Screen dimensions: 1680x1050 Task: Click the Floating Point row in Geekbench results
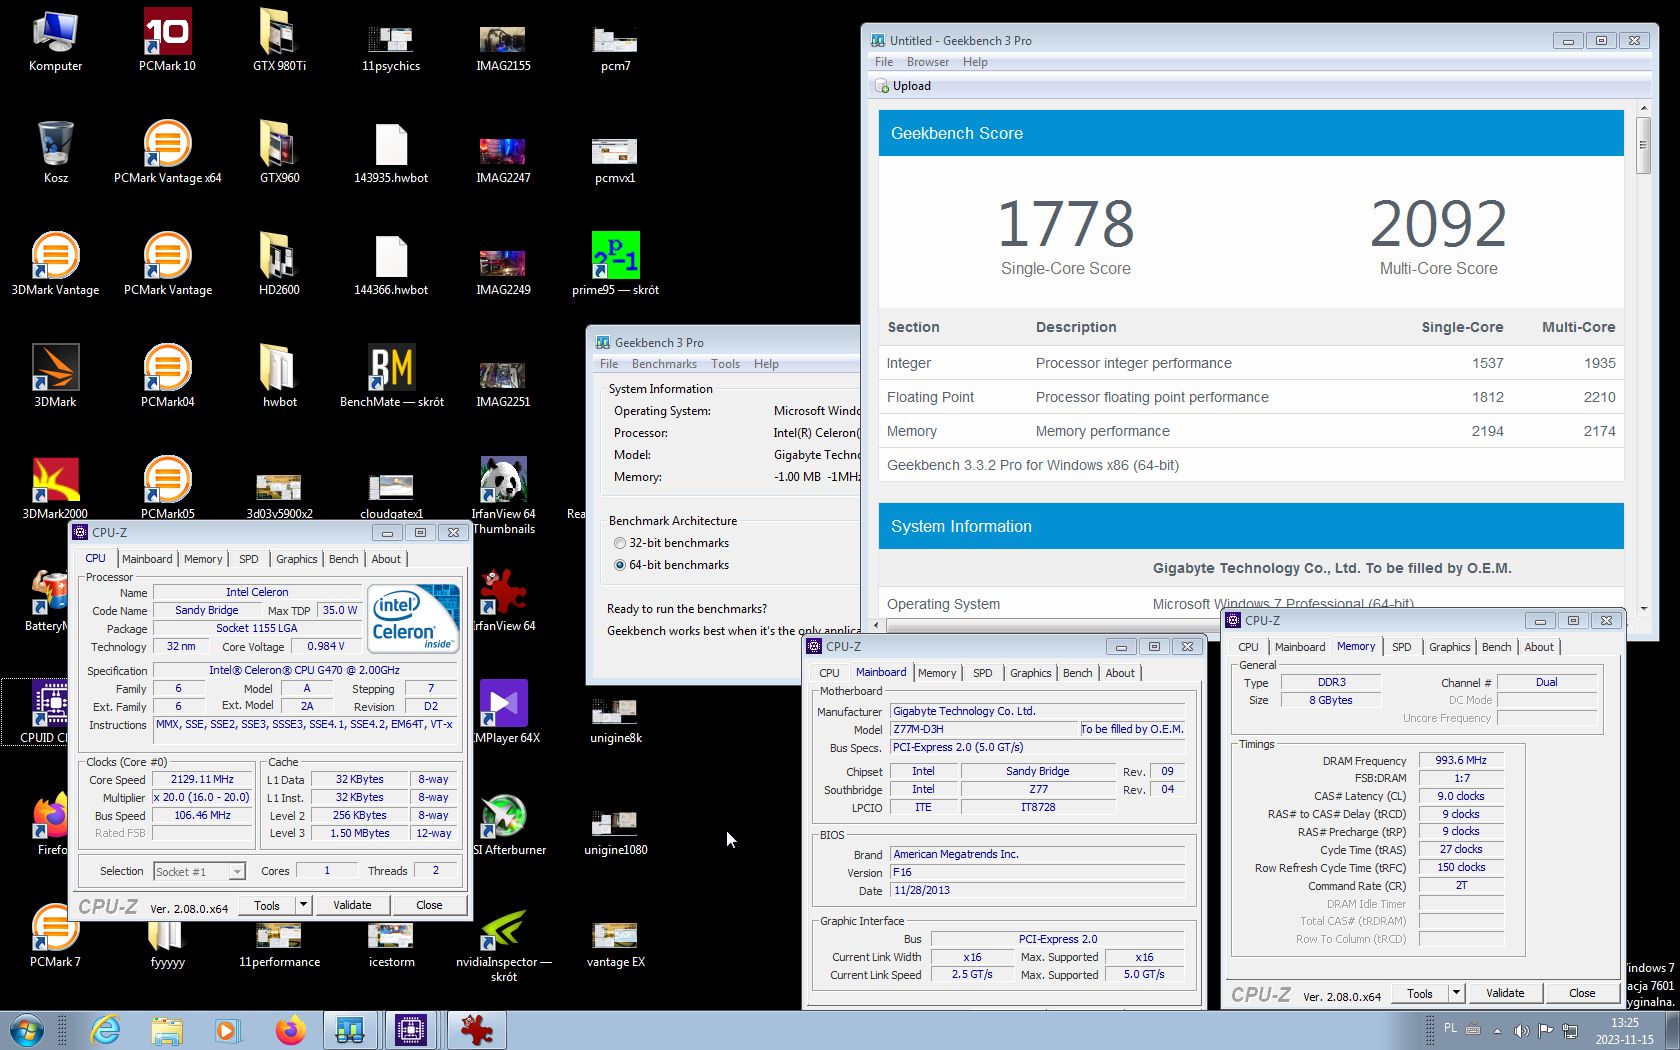tap(1251, 397)
